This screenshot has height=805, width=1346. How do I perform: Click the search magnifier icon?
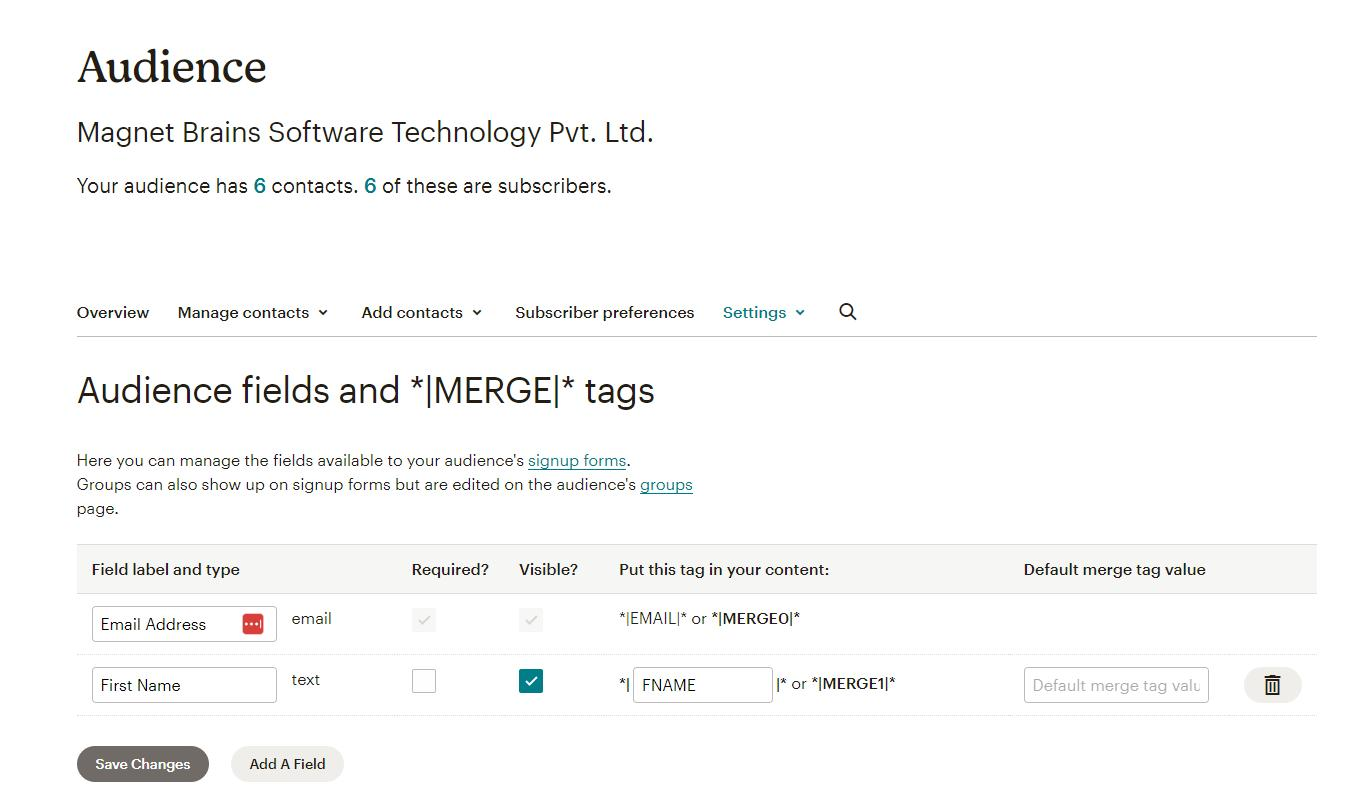848,312
